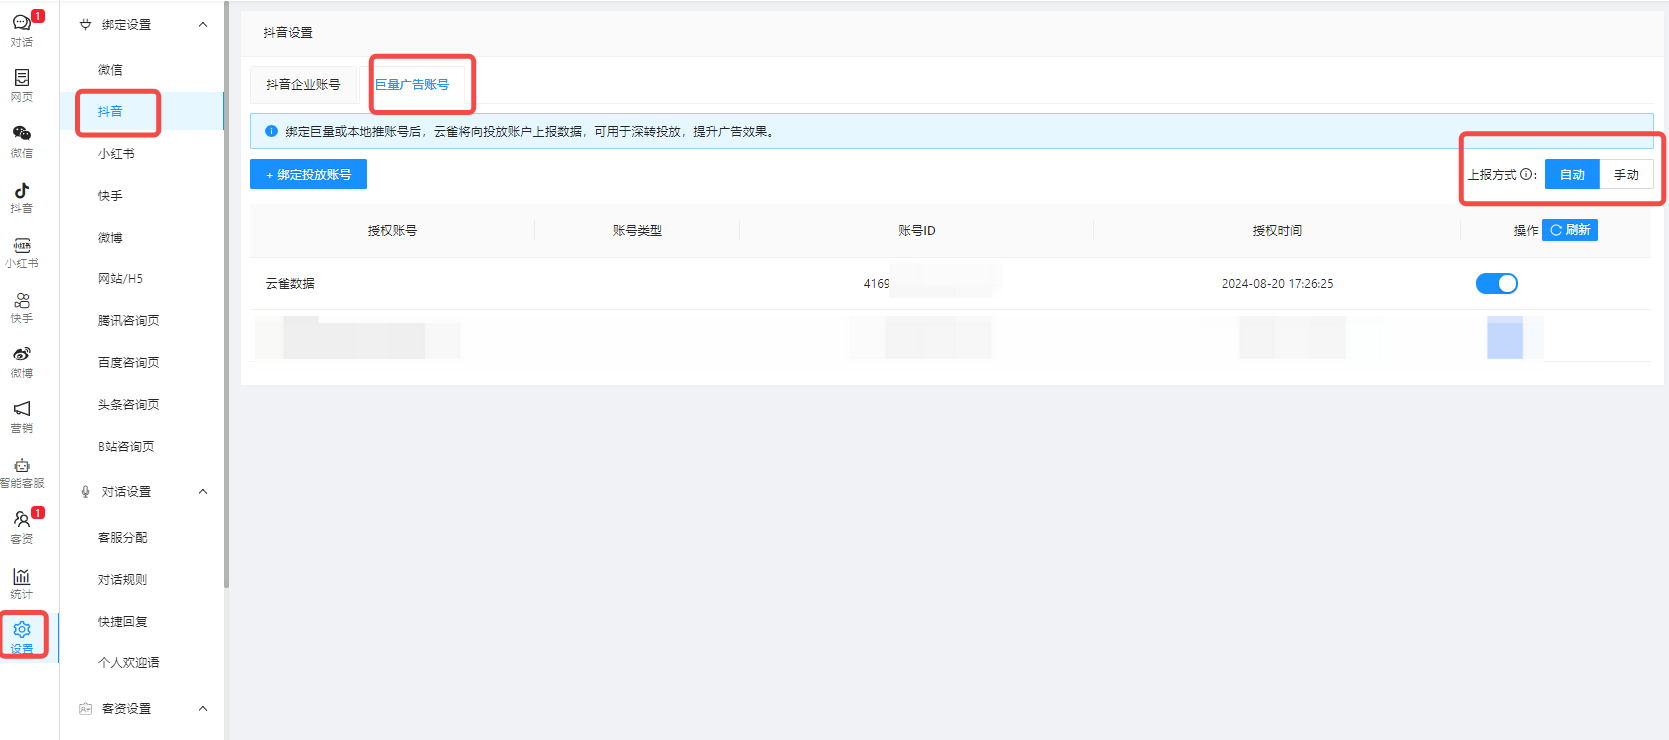Image resolution: width=1669 pixels, height=740 pixels.
Task: Switch to 巨量广告账号 tab
Action: coord(412,85)
